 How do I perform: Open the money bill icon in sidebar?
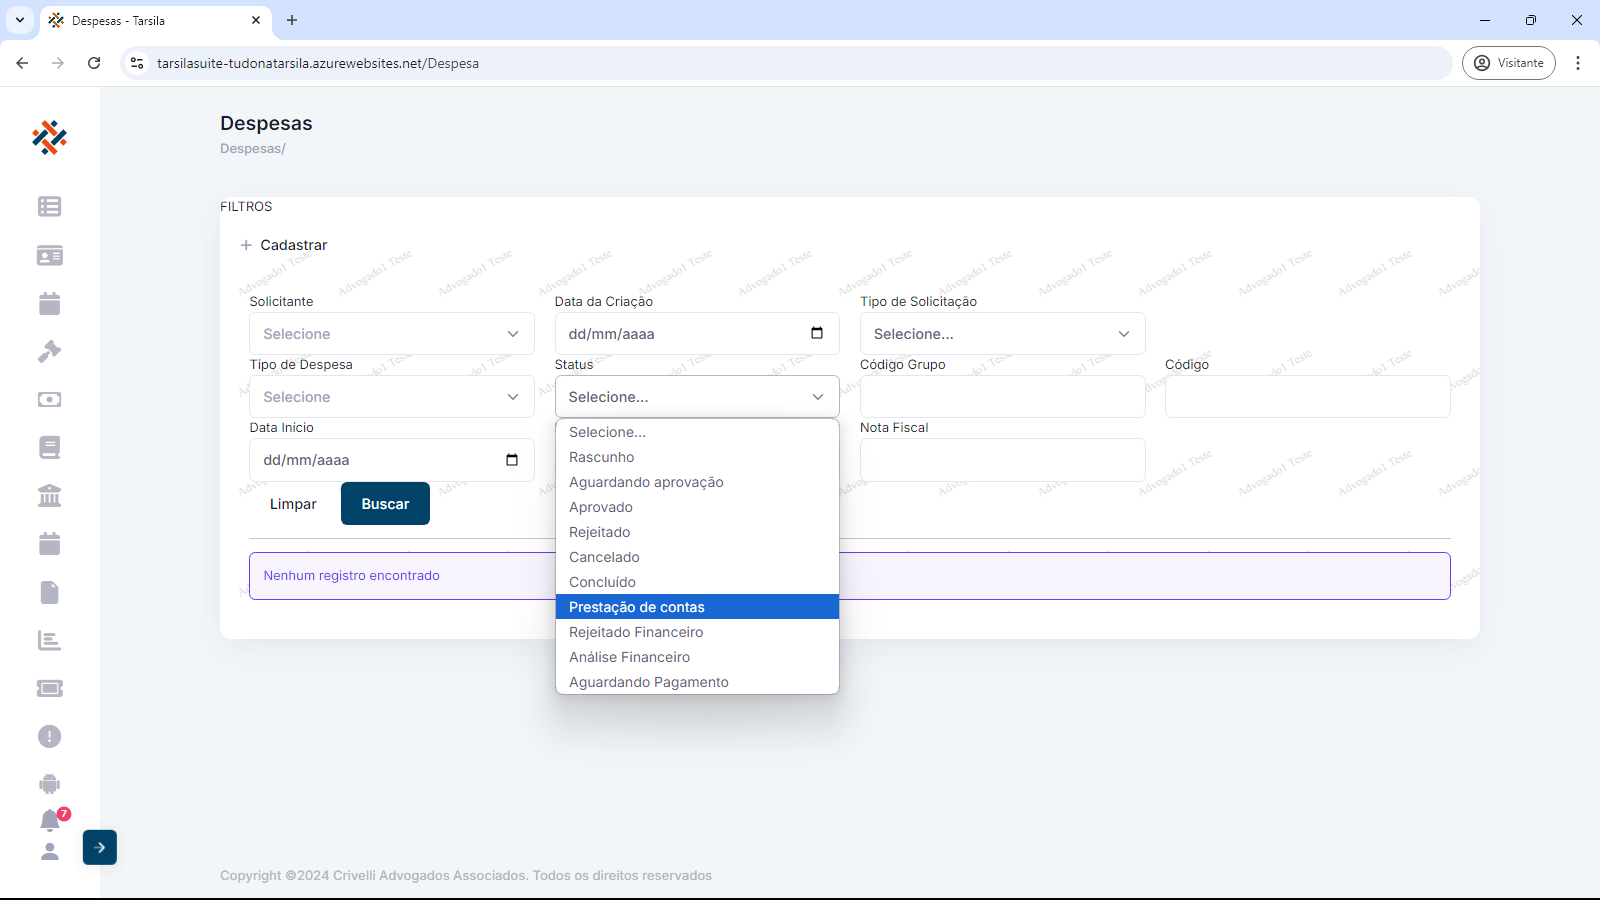(49, 399)
